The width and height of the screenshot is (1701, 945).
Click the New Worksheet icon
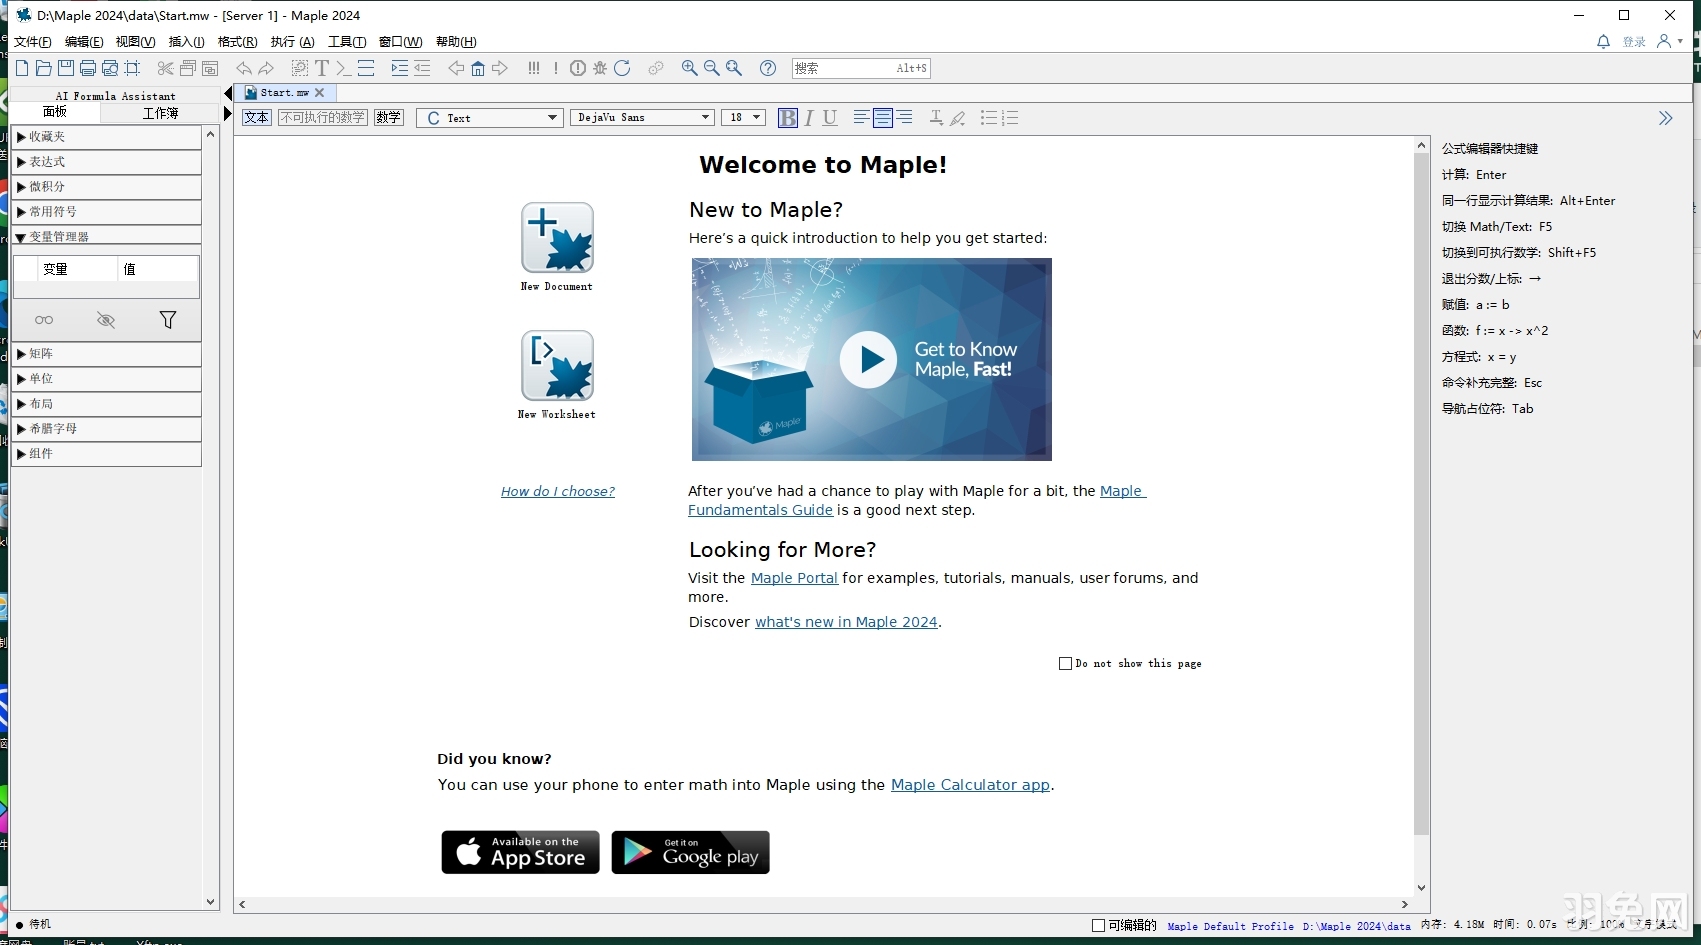[x=557, y=366]
